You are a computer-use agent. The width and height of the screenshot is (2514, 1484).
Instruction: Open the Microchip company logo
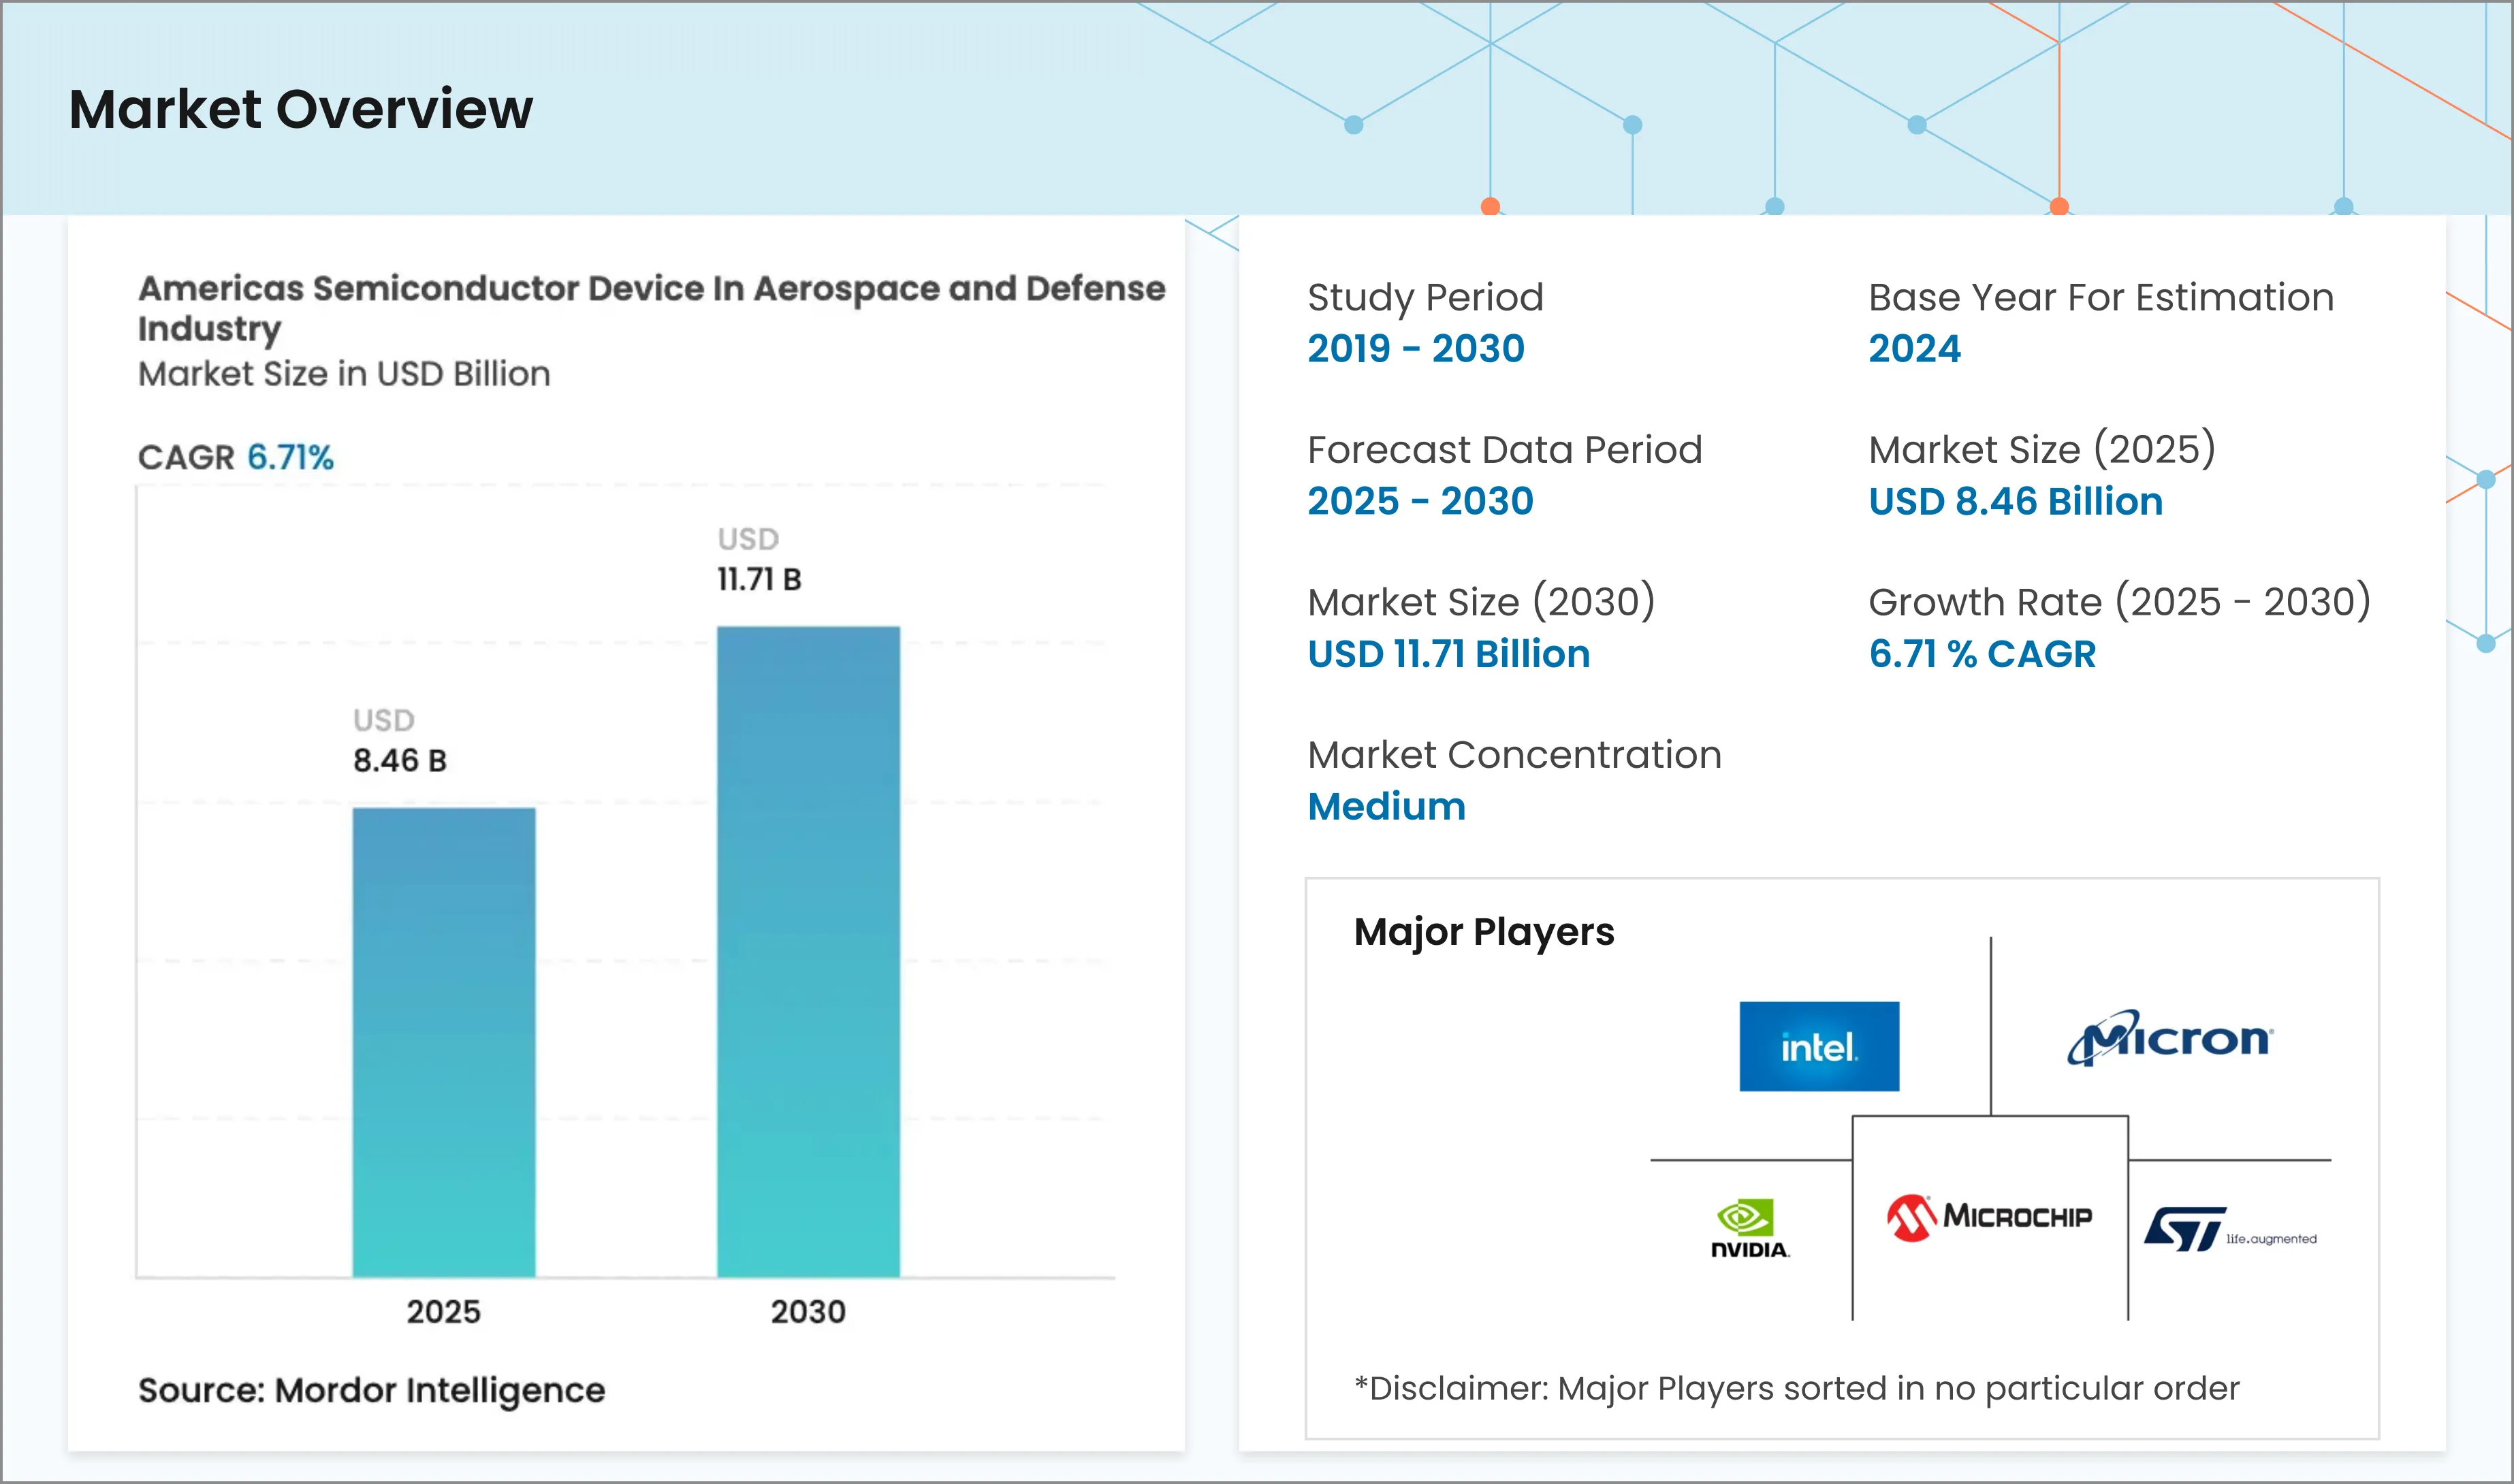[1990, 1216]
